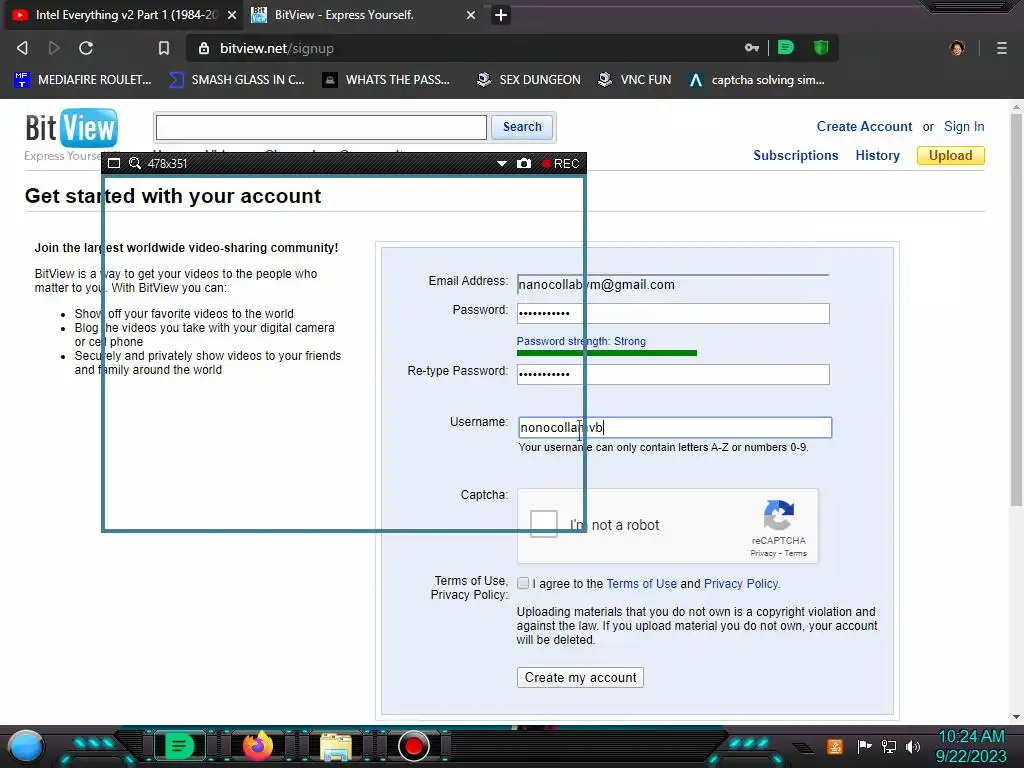
Task: Click the Username field
Action: click(x=675, y=427)
